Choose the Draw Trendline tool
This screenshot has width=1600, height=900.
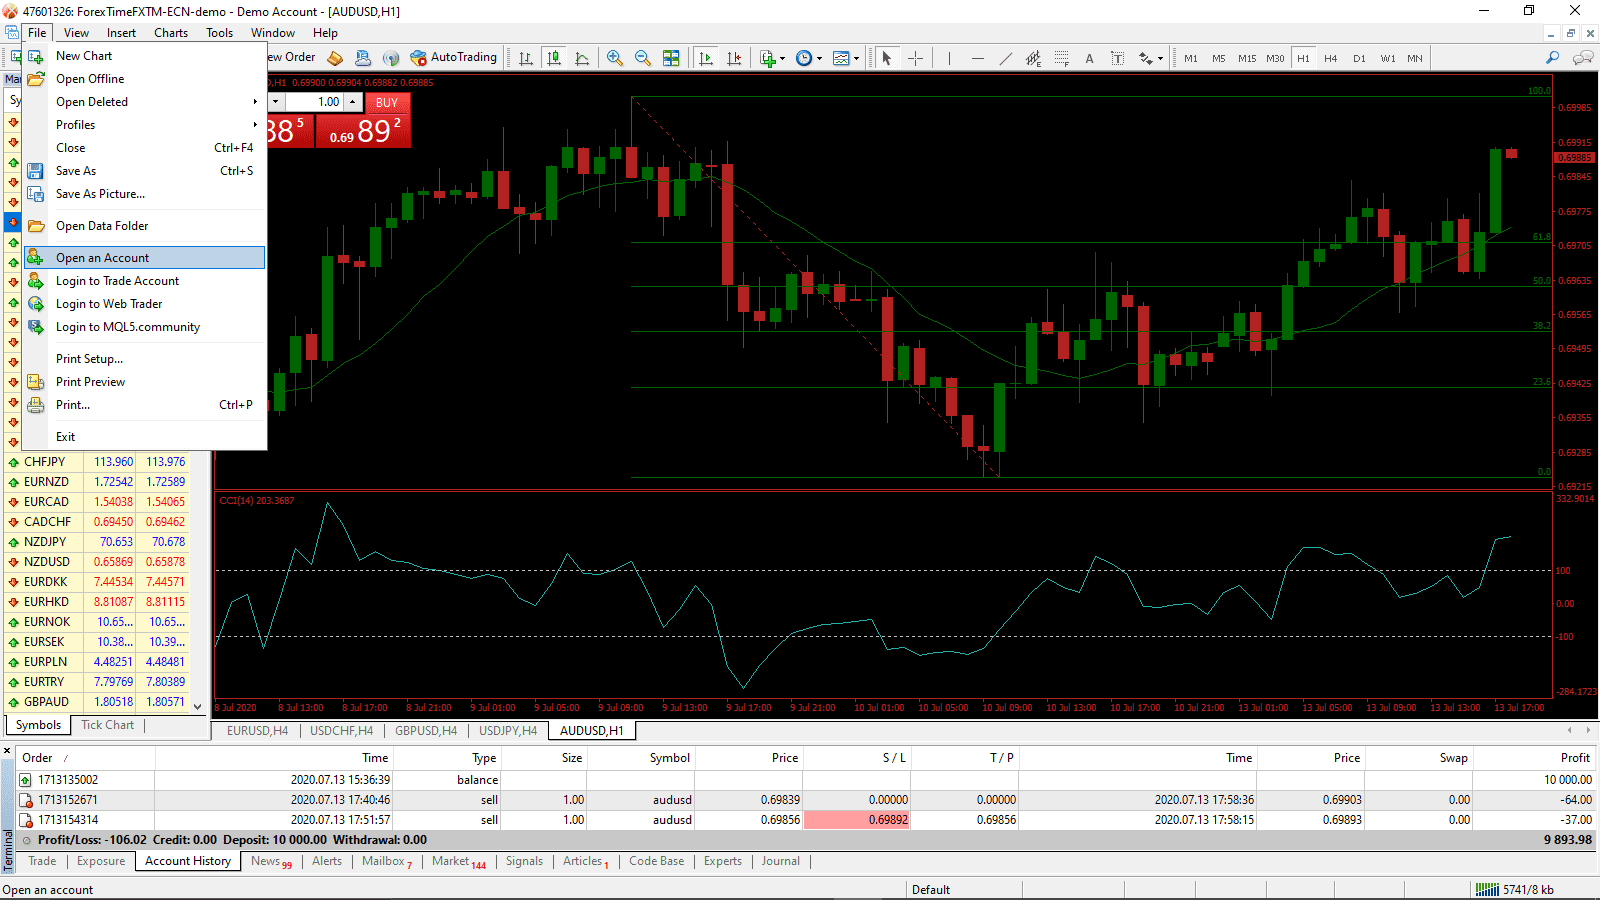coord(1005,58)
